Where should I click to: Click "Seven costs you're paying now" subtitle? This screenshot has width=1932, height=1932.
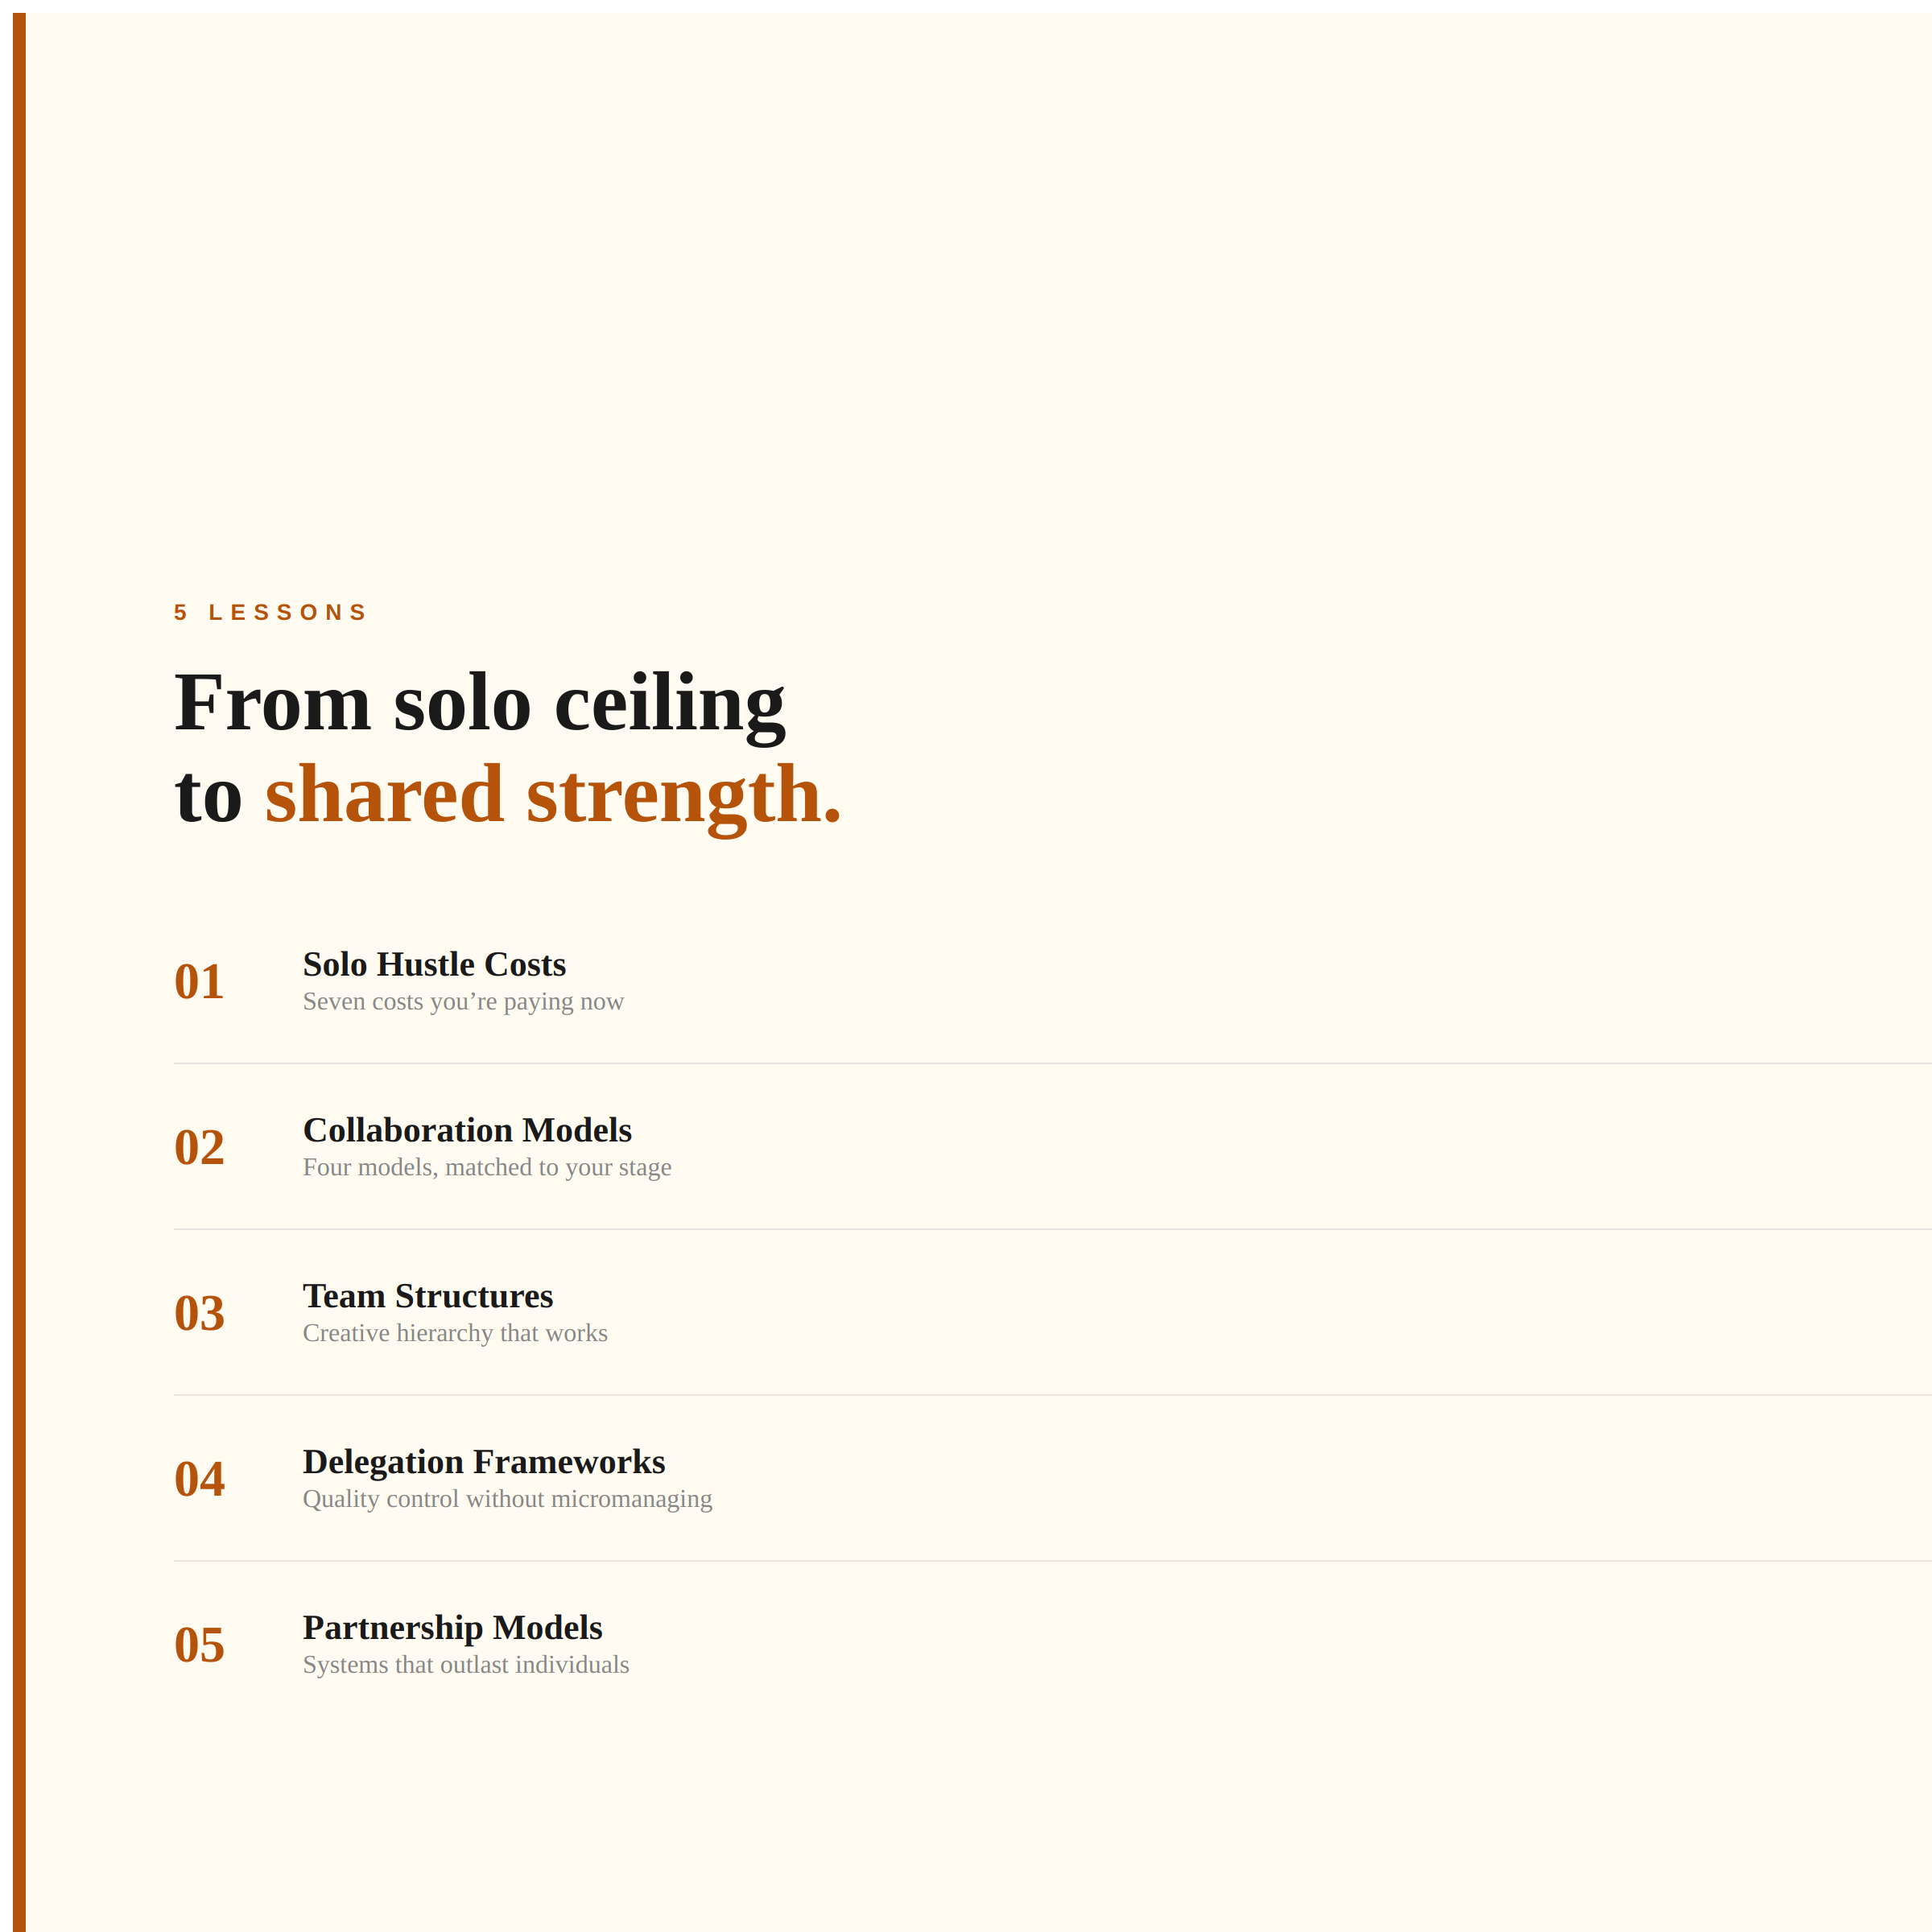tap(463, 1002)
